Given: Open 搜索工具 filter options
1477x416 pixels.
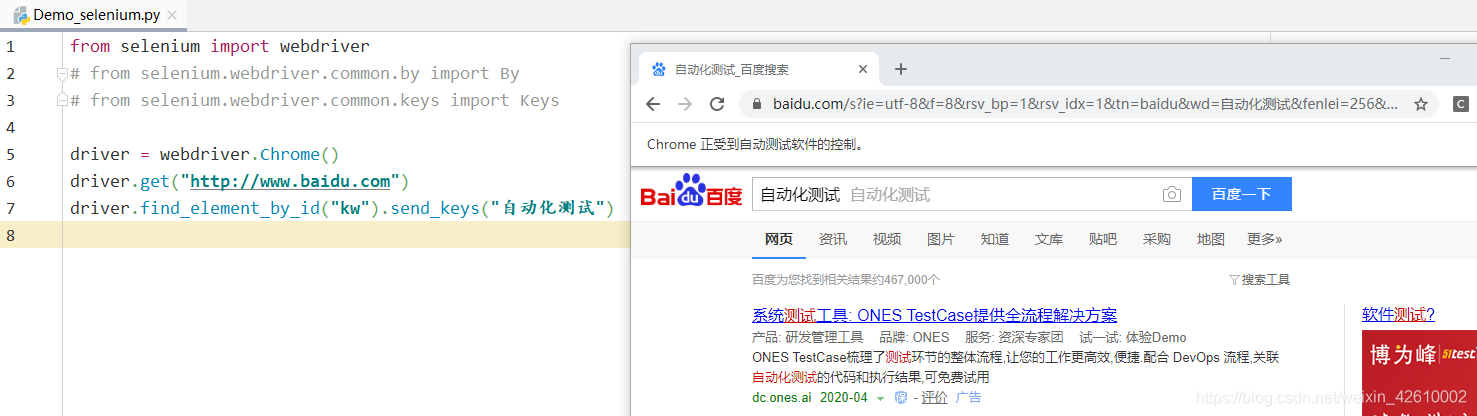Looking at the screenshot, I should pyautogui.click(x=1260, y=280).
